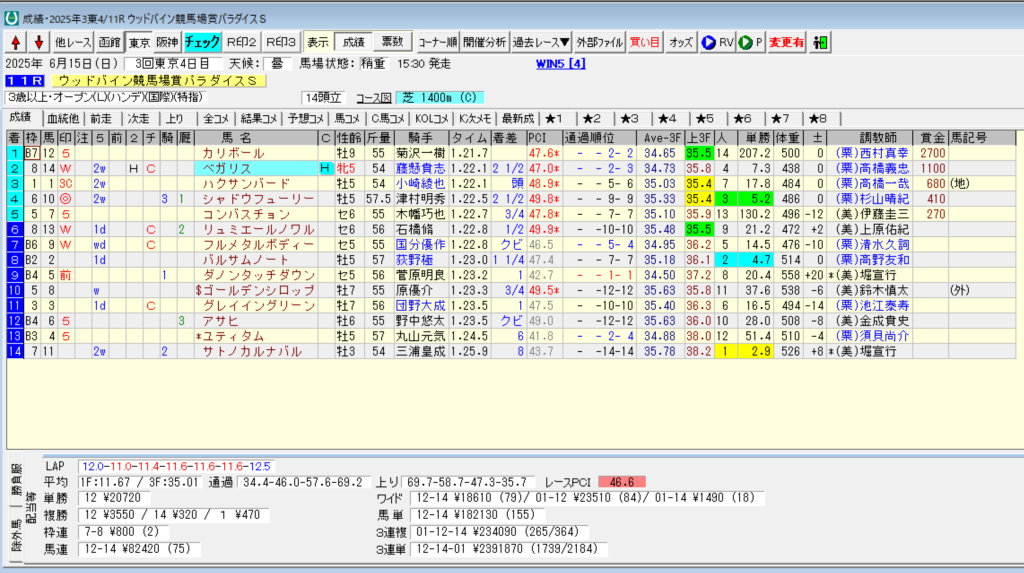
Task: Click the yellow race name ウッドバイン競馬場賞パラダイスS
Action: 159,80
